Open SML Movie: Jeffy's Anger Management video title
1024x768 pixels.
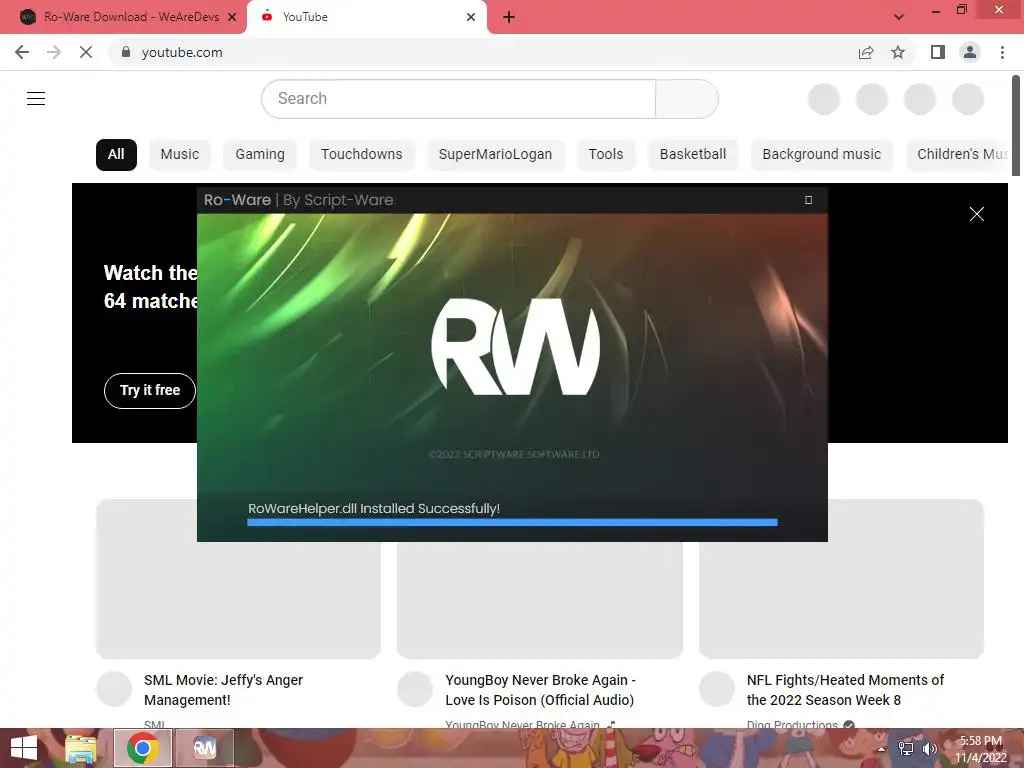(x=223, y=690)
